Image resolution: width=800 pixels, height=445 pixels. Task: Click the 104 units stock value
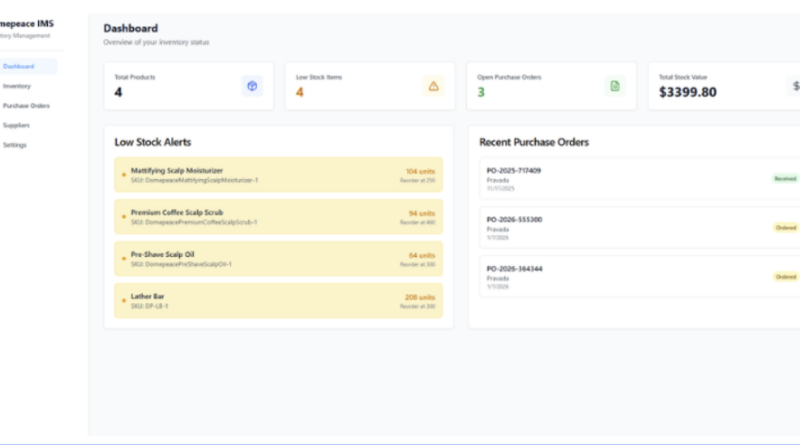420,171
